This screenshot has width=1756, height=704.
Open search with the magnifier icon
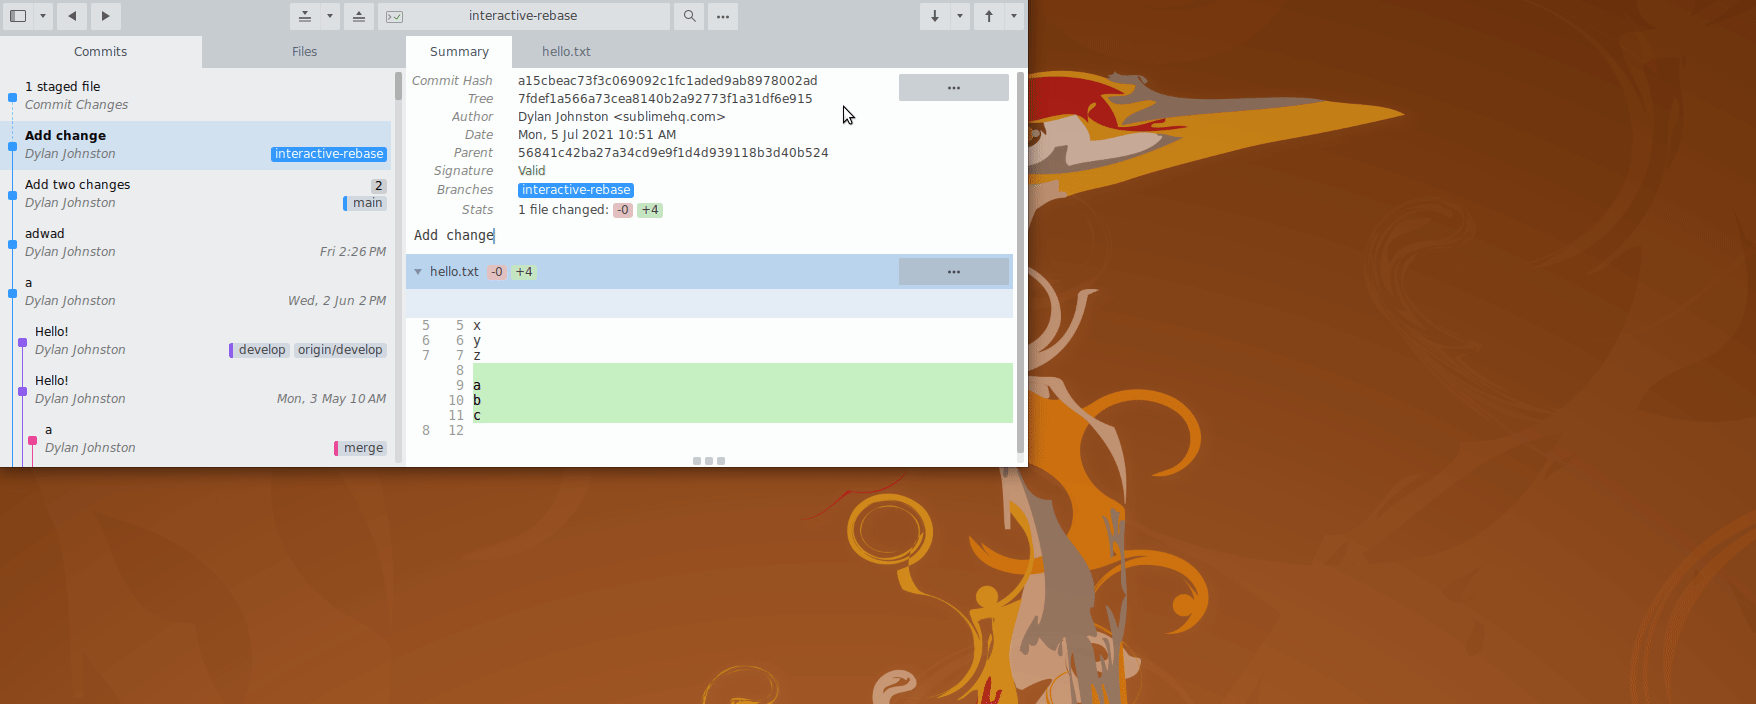click(x=689, y=16)
